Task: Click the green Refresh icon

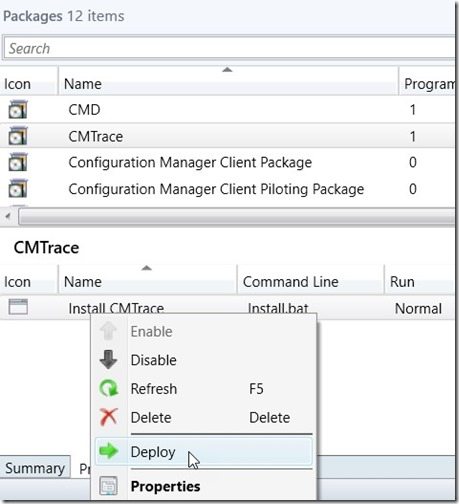Action: (x=109, y=388)
